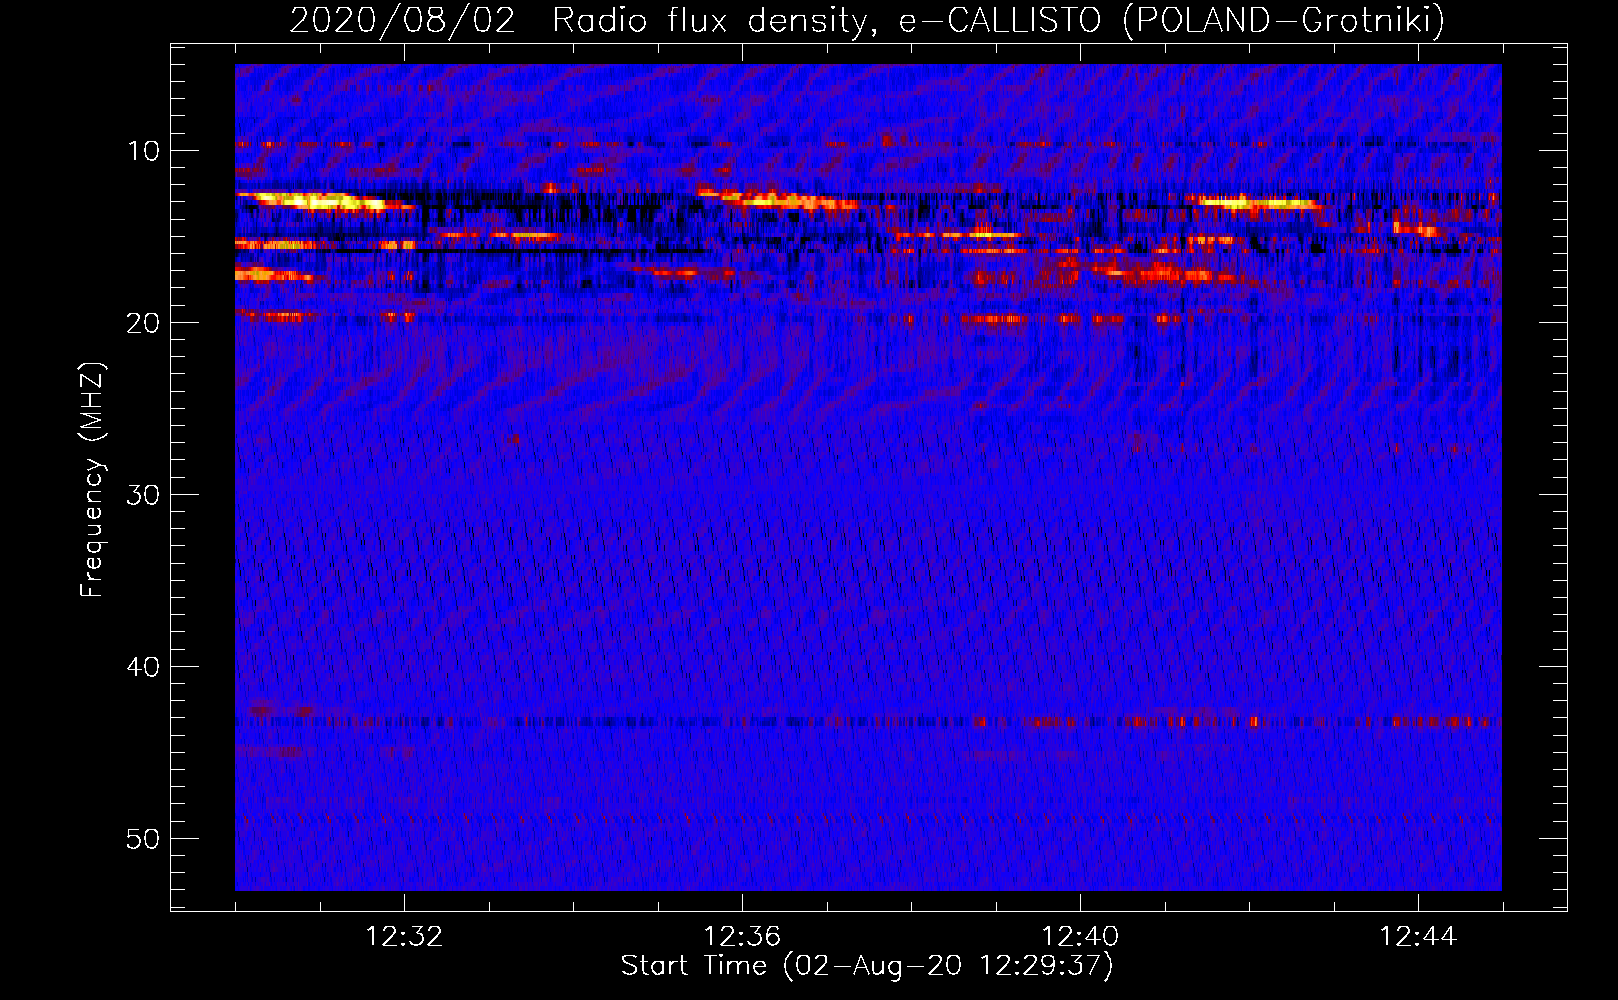This screenshot has width=1618, height=1000.
Task: Click the 'Frequency (MHZ)' y-axis label
Action: coord(92,480)
